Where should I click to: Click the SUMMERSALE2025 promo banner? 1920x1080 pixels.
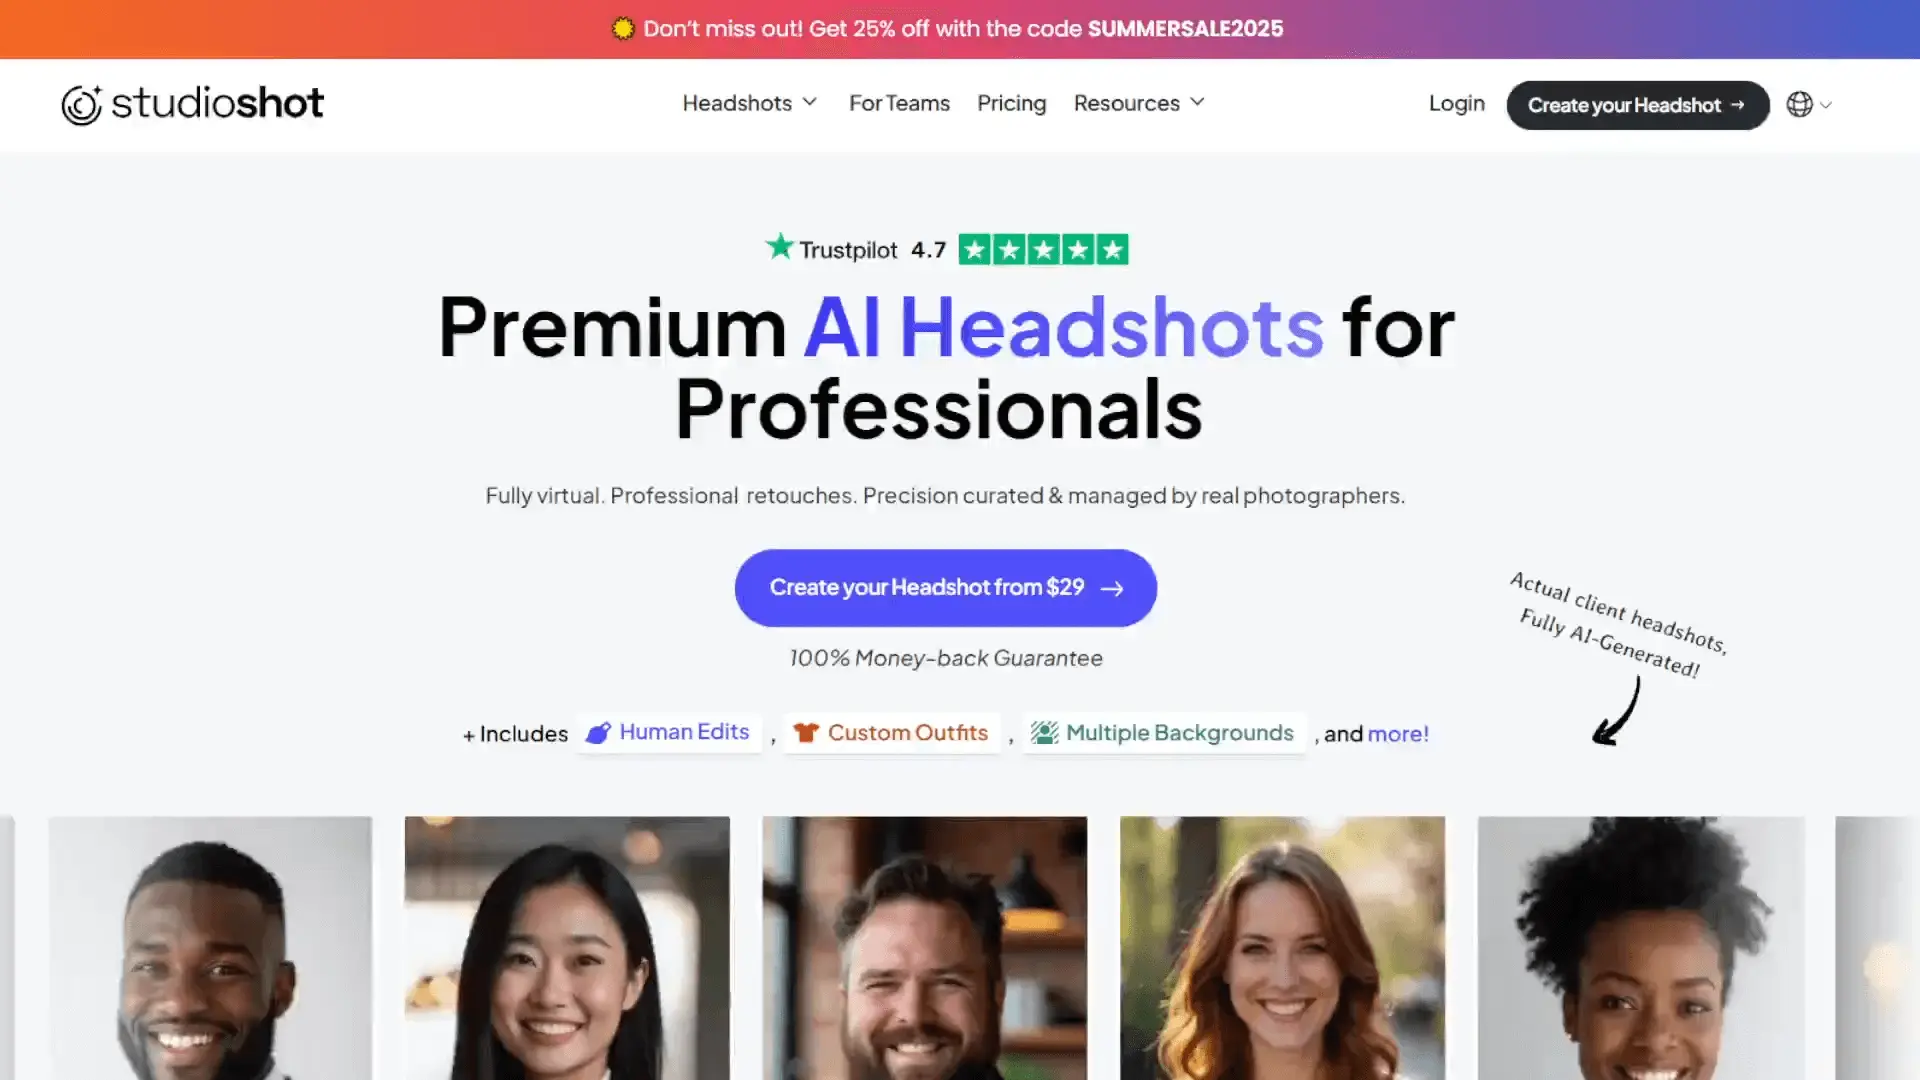click(960, 29)
